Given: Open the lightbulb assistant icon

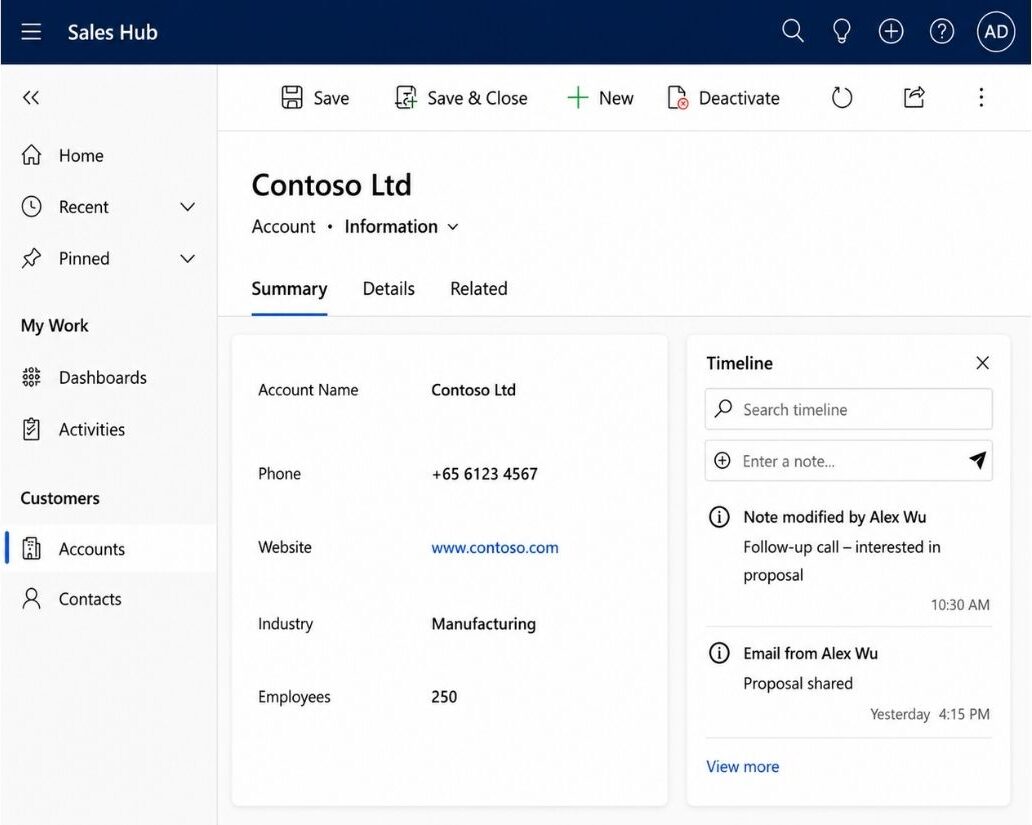Looking at the screenshot, I should pos(842,31).
